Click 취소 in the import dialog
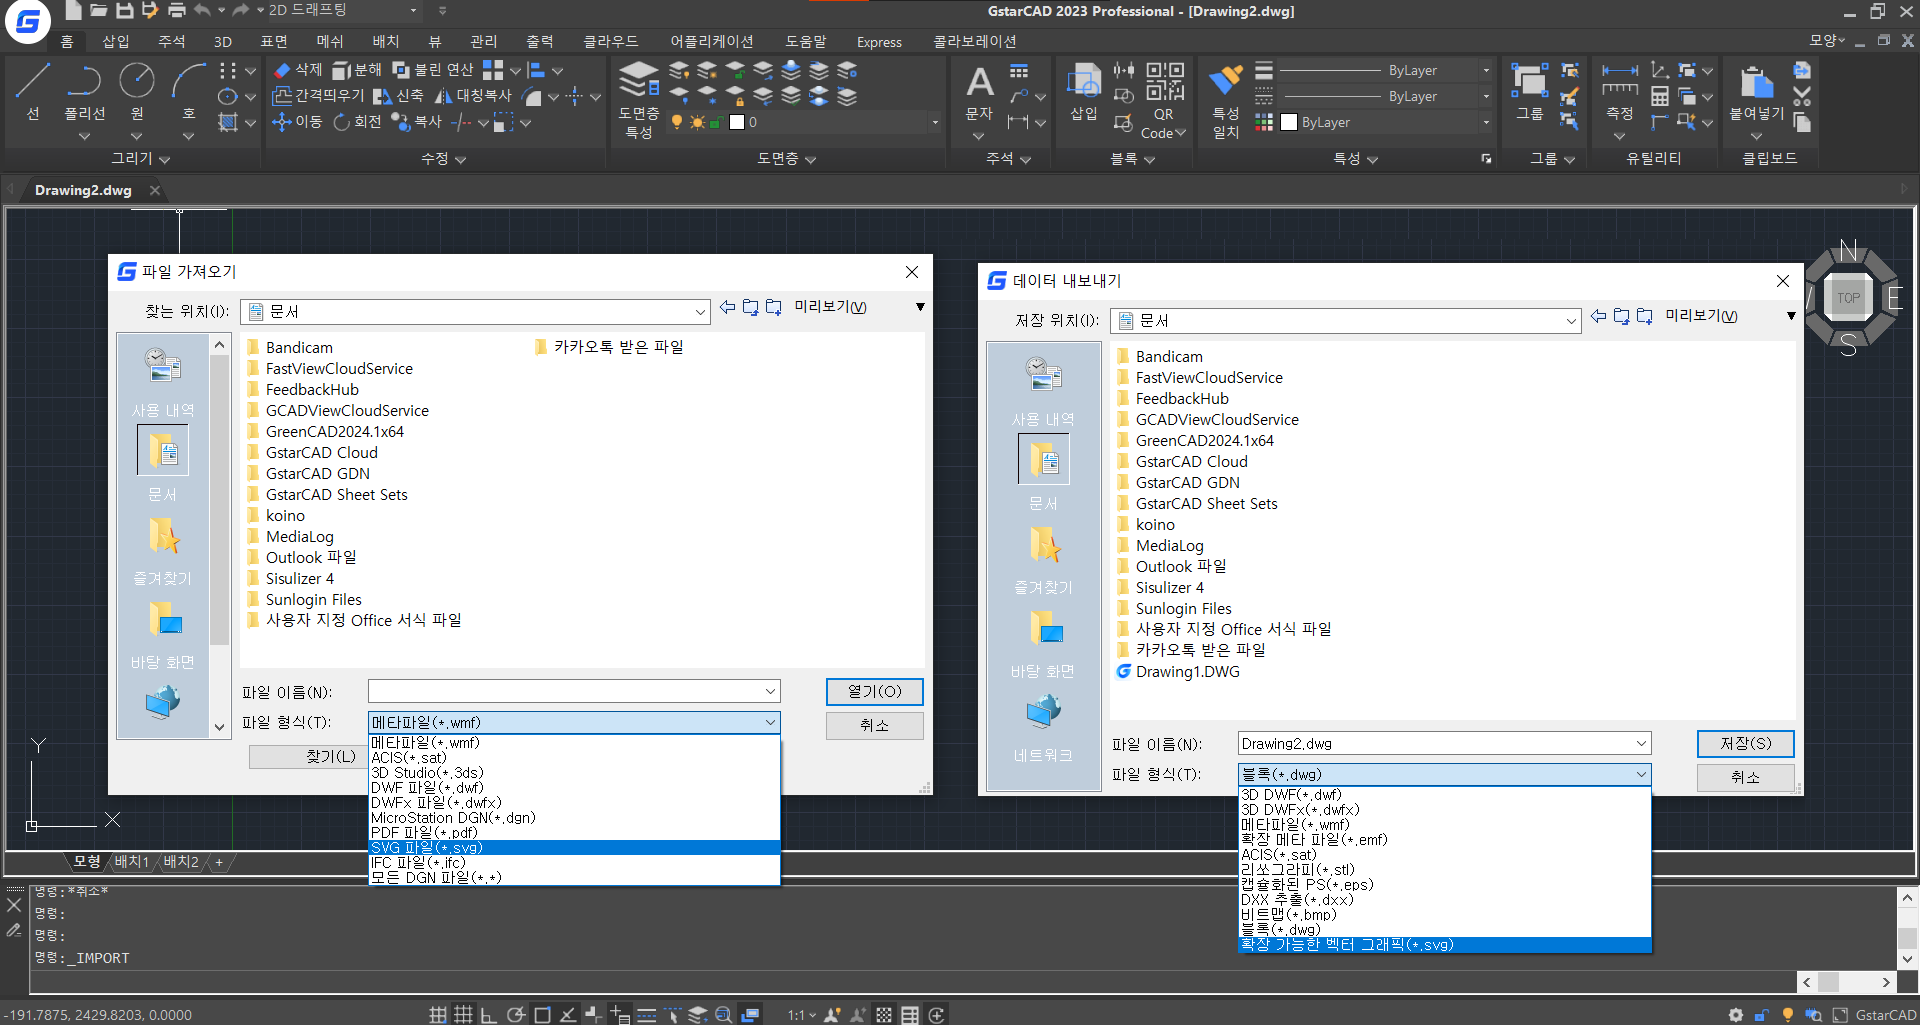The height and width of the screenshot is (1025, 1920). pyautogui.click(x=874, y=725)
